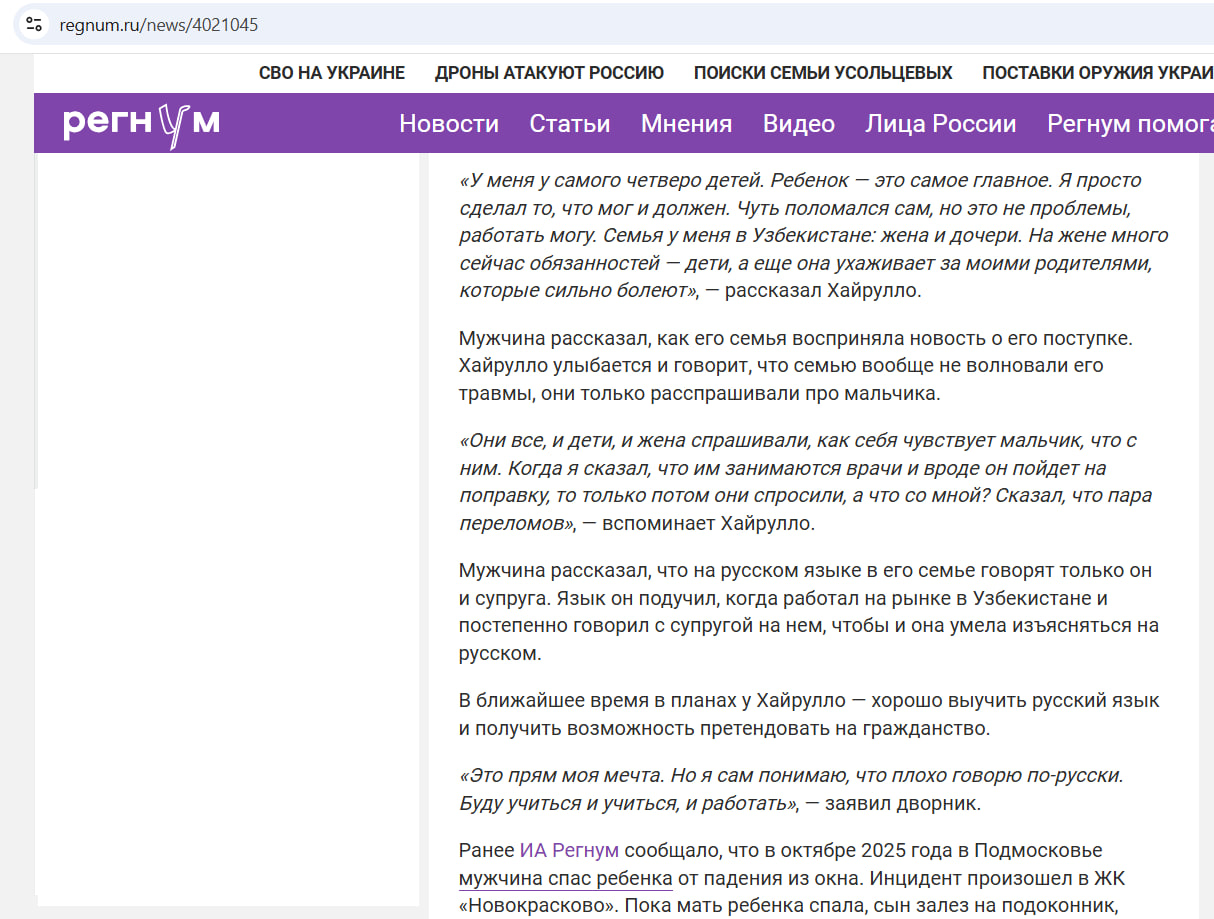Follow the ИА Регнум hyperlink in the article

click(x=569, y=851)
